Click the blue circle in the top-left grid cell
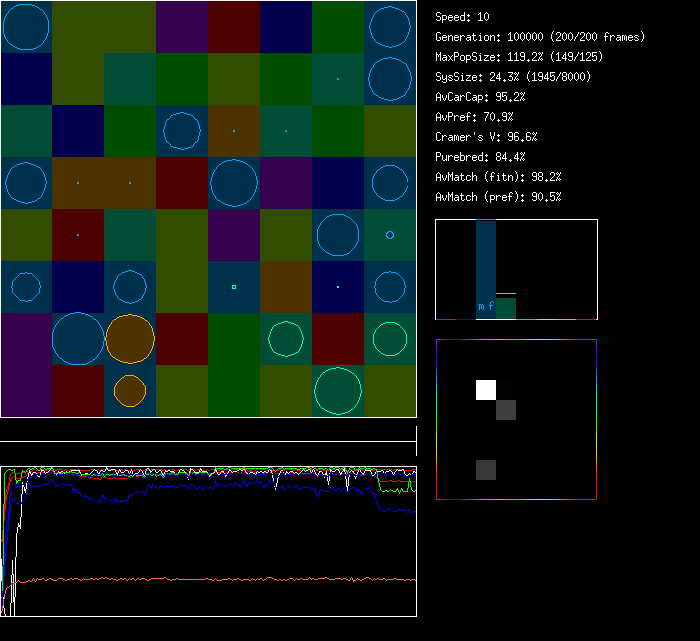700x641 pixels. pos(26,27)
